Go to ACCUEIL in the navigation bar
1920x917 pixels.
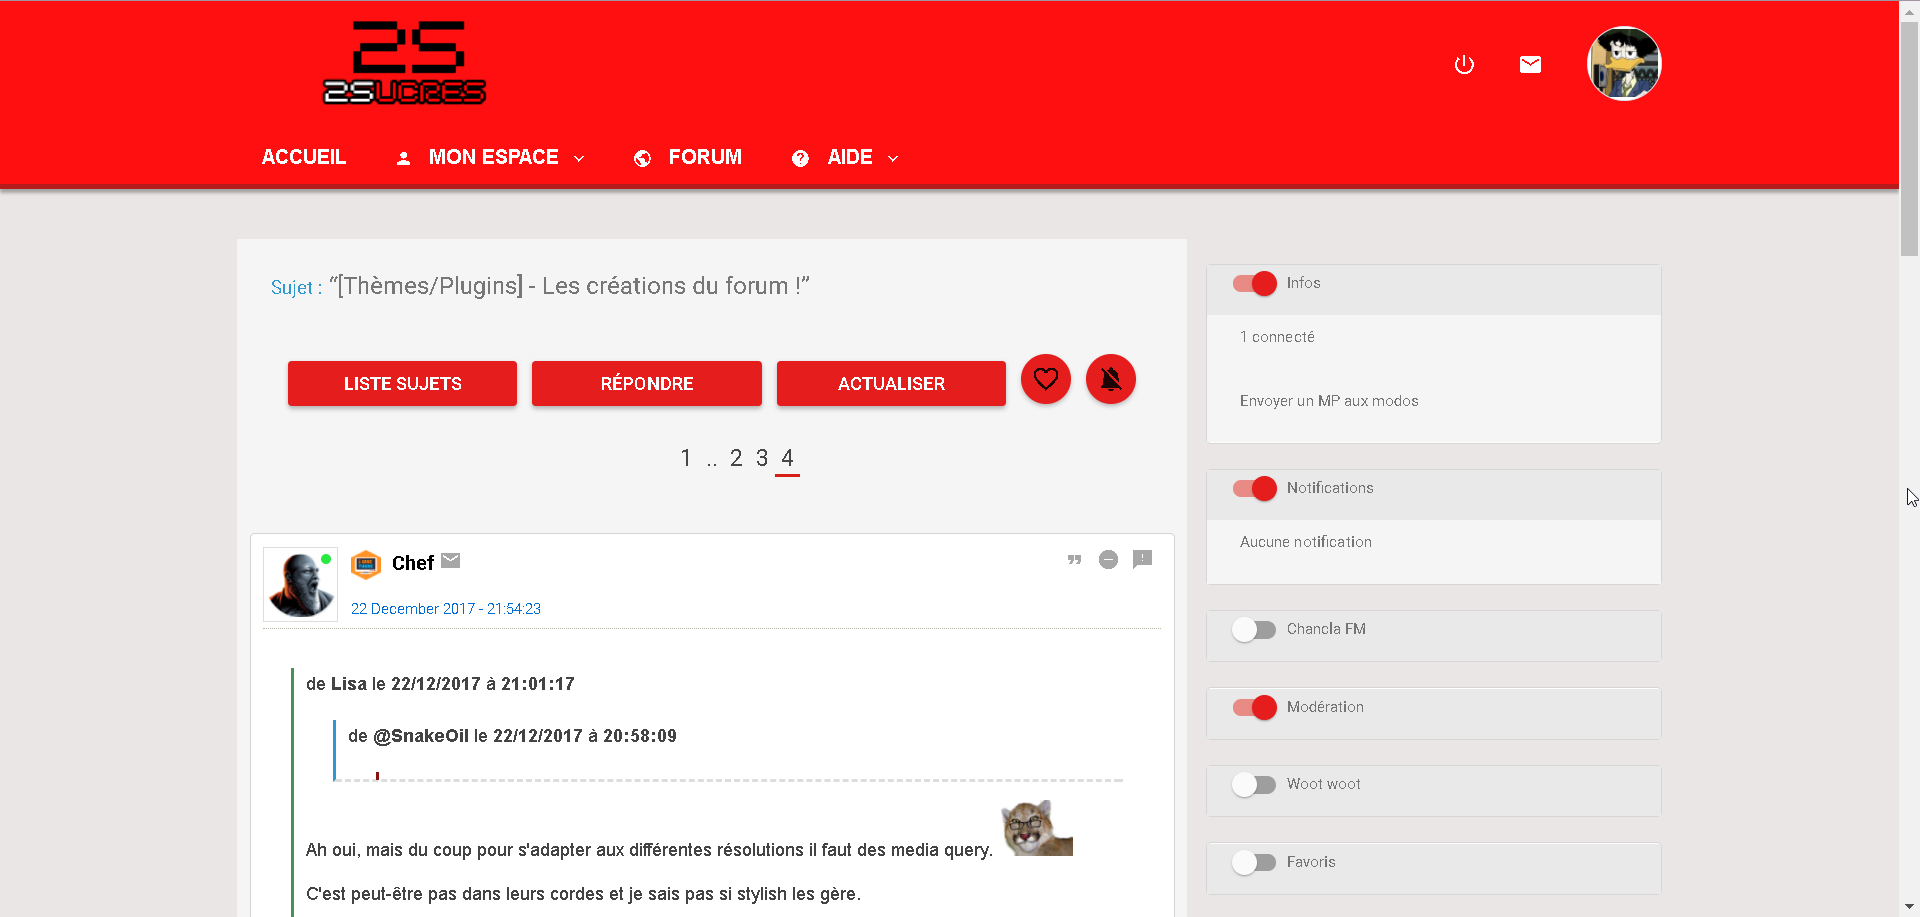click(304, 157)
